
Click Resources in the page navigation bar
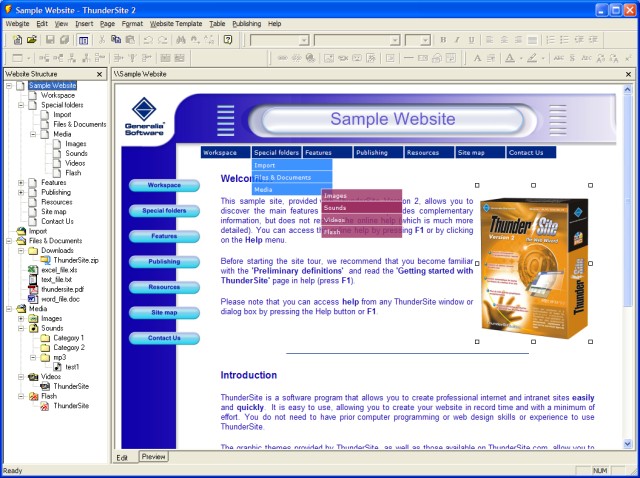click(429, 152)
